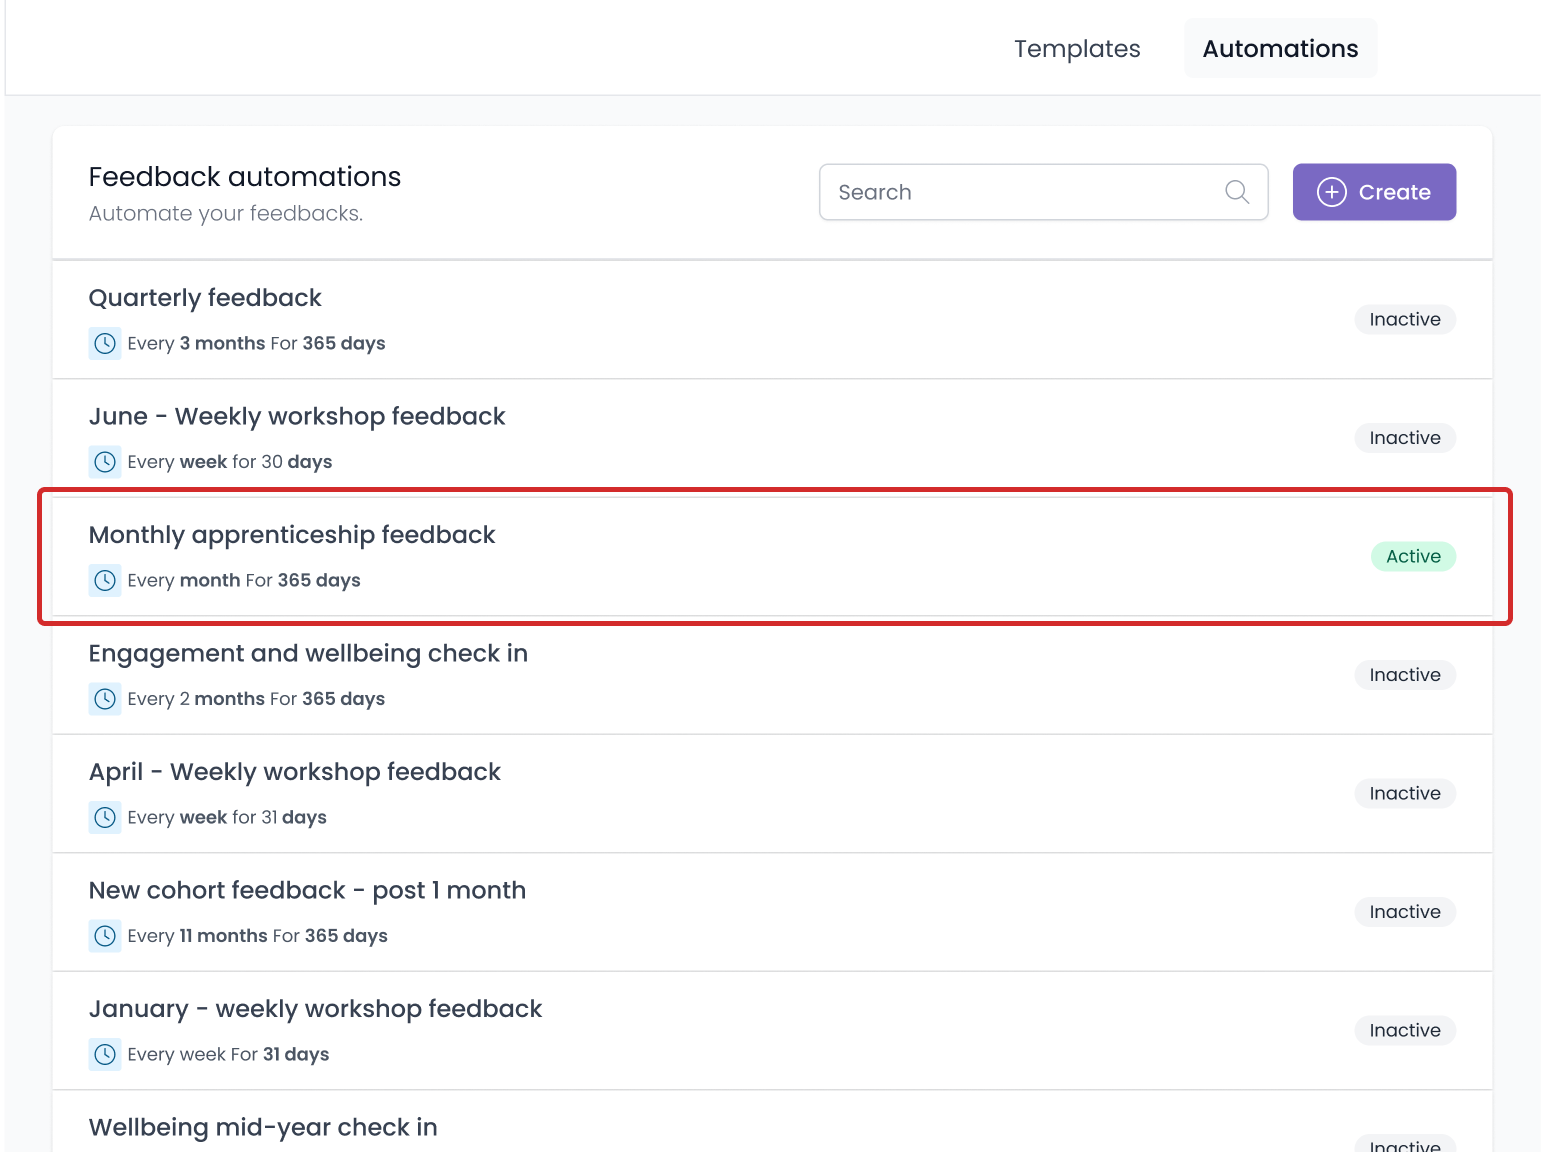
Task: Click clock icon under Monthly apprenticeship feedback
Action: tap(105, 580)
